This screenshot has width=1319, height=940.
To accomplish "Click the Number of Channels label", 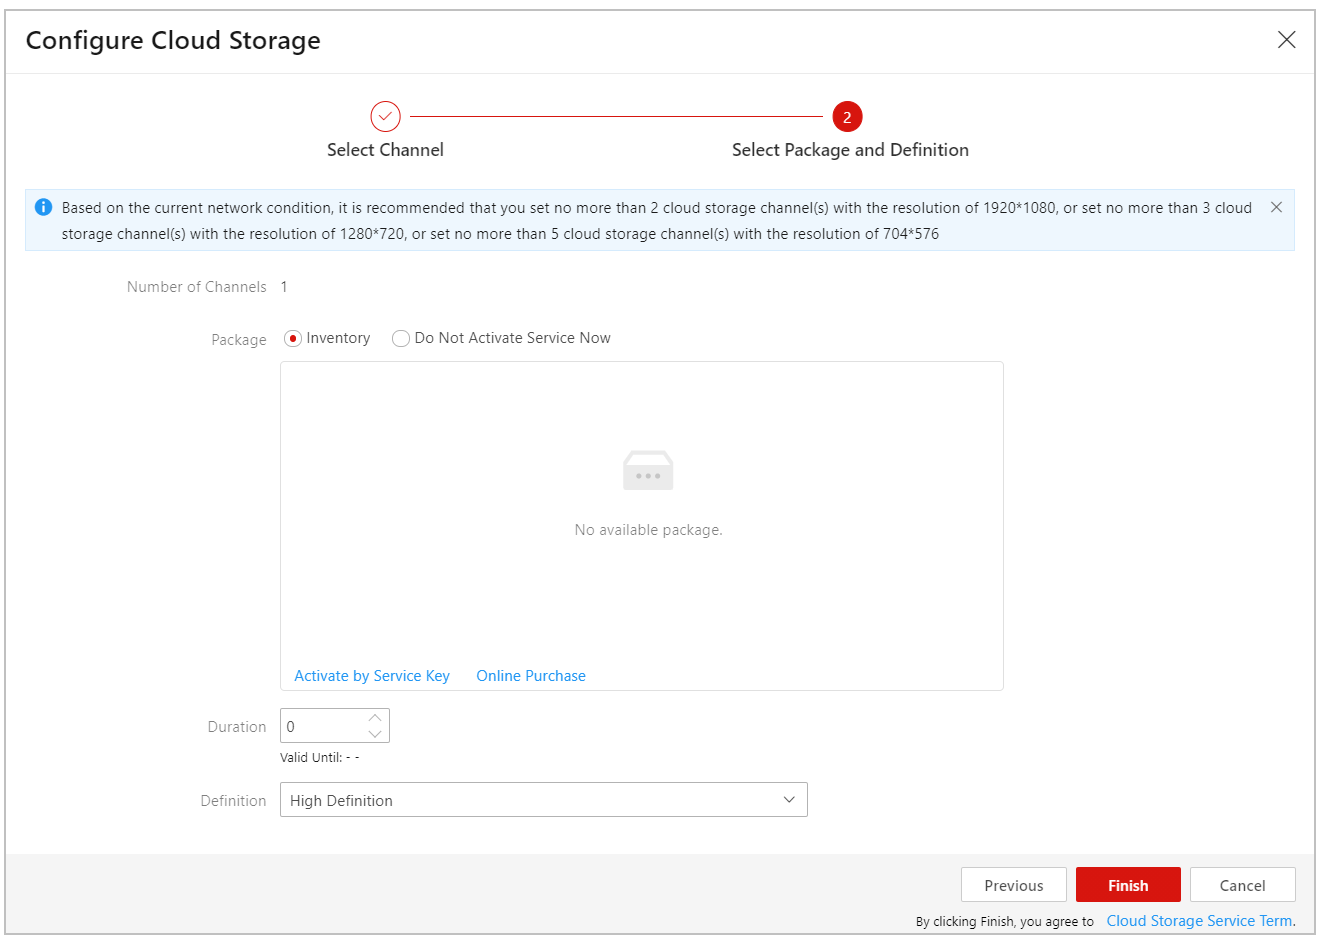I will point(197,287).
